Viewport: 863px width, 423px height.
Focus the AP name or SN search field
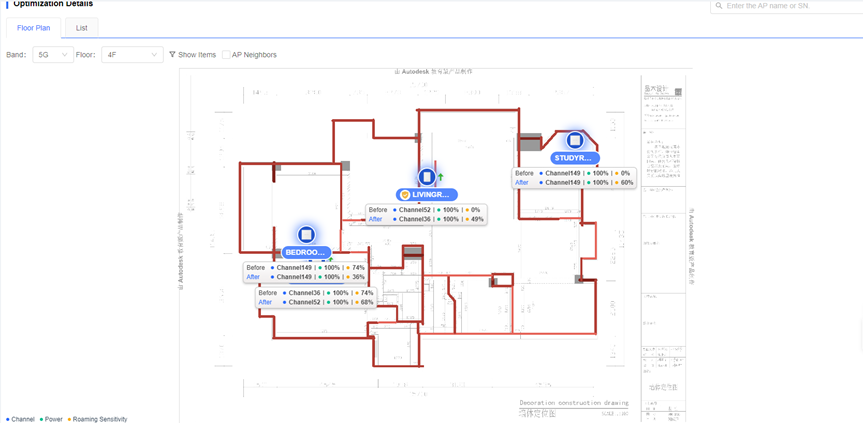[x=785, y=6]
